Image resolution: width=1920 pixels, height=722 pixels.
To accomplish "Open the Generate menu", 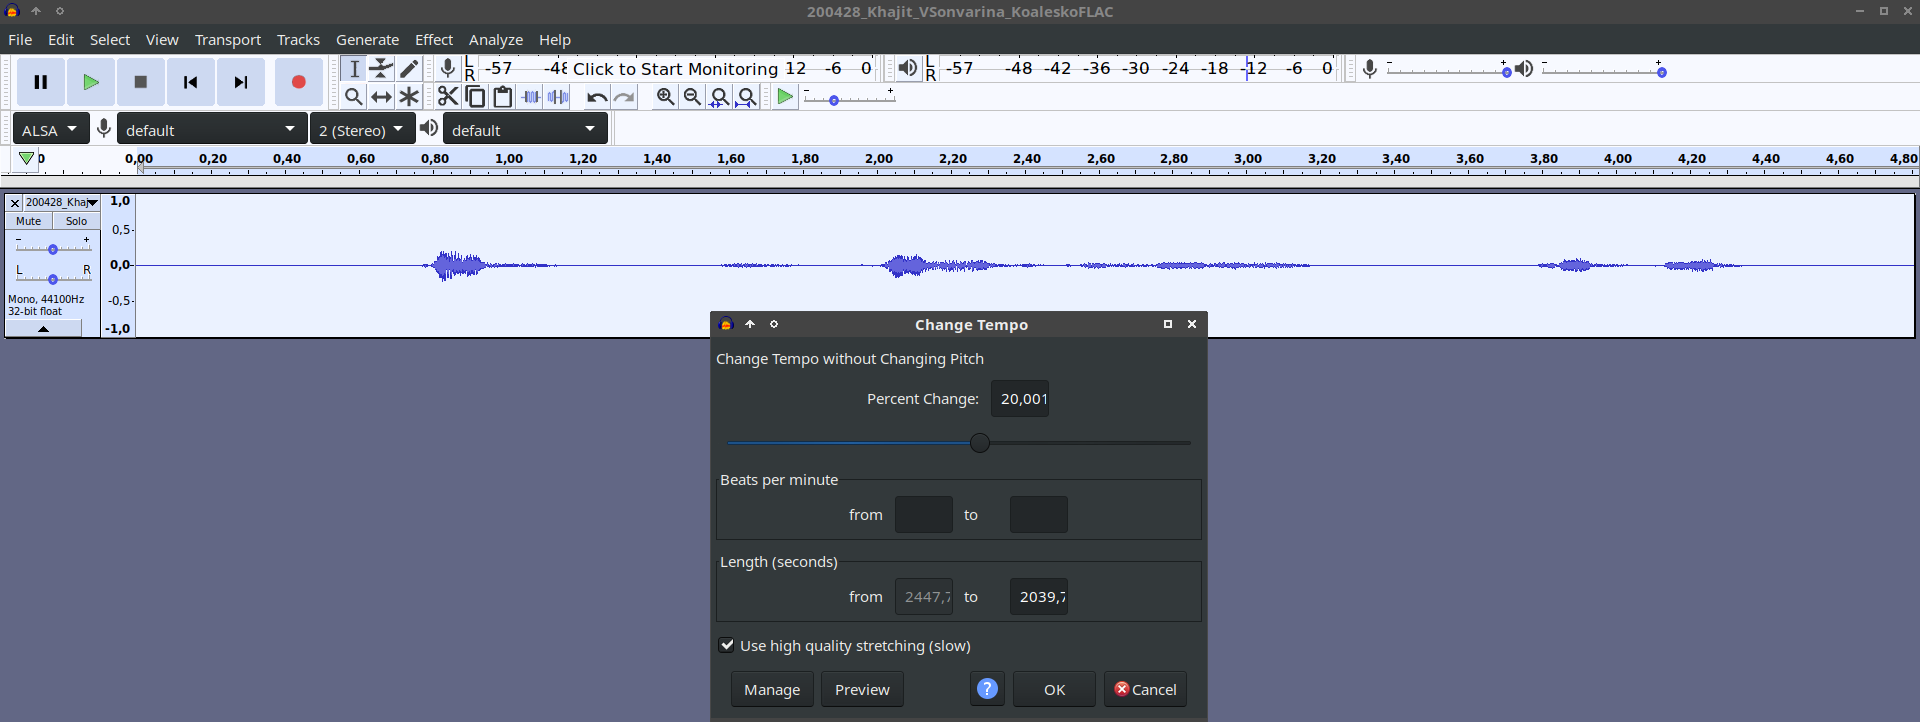I will point(367,40).
